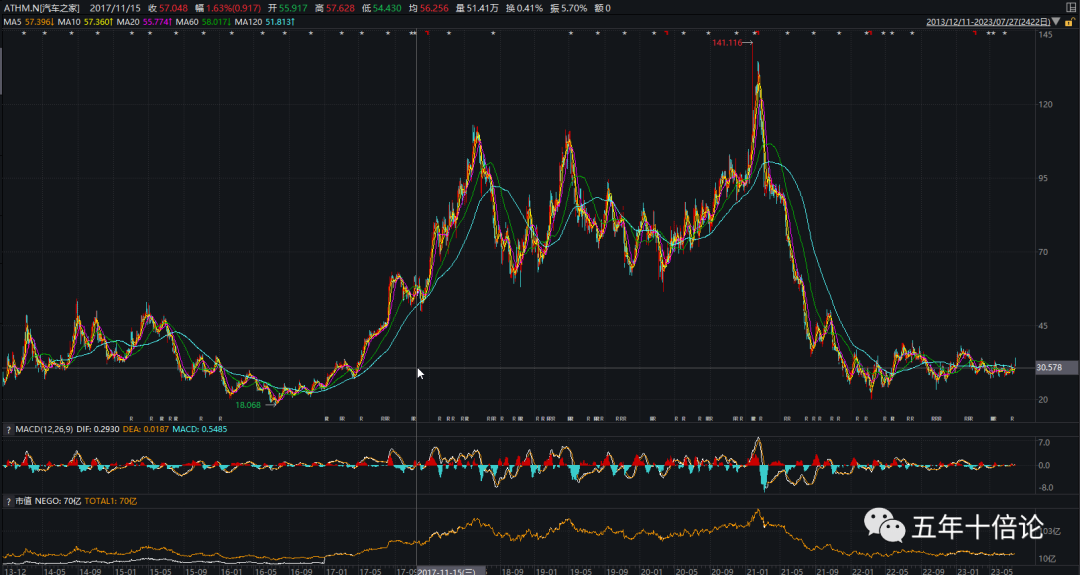Click the MA10 moving average label
The image size is (1080, 575).
point(83,20)
